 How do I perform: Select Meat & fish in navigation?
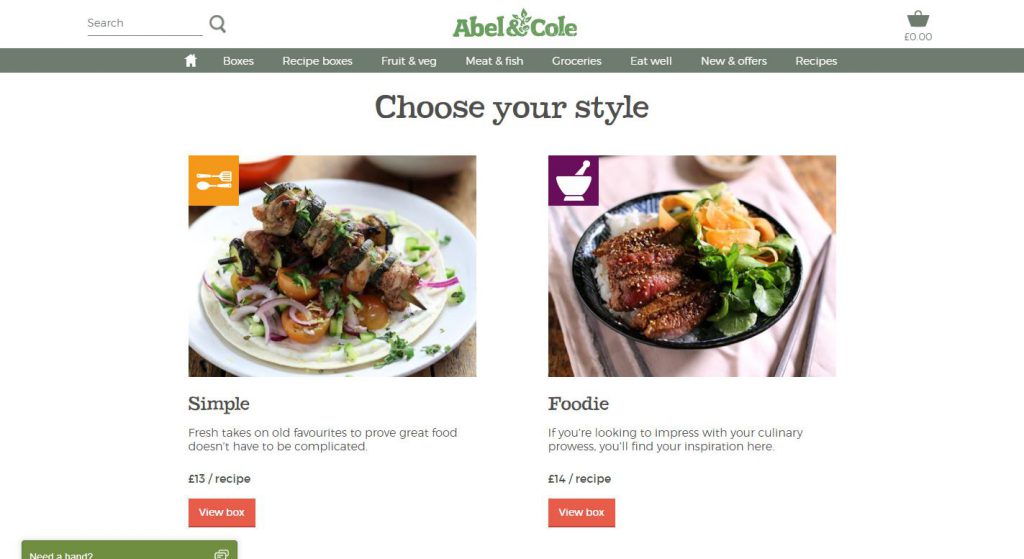click(494, 61)
